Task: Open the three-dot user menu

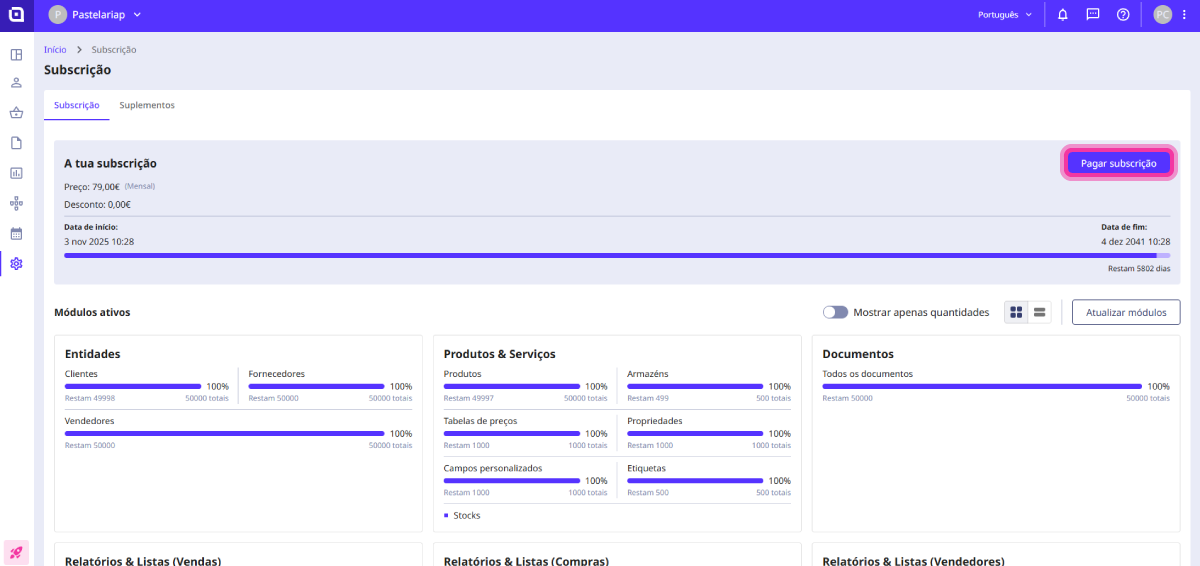Action: 1183,15
